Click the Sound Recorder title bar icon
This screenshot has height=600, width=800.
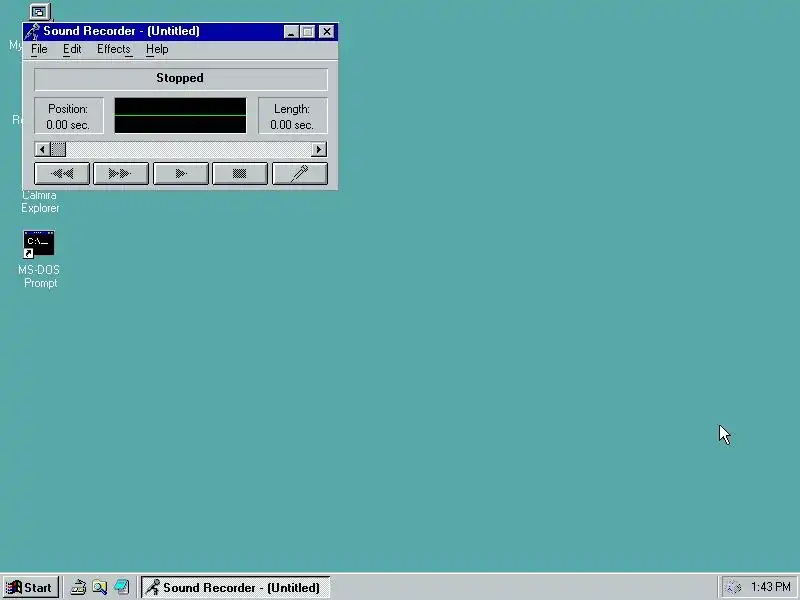tap(32, 32)
